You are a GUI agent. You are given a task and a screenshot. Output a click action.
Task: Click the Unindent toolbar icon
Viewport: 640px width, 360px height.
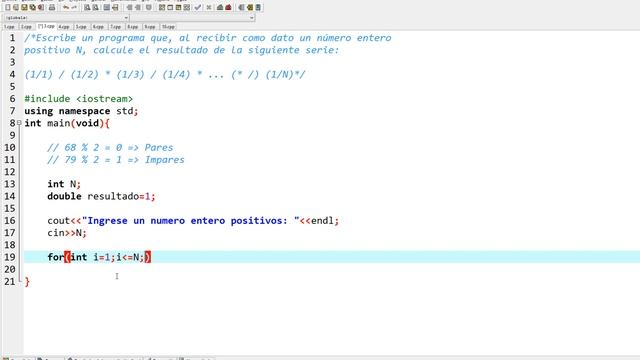(x=138, y=7)
